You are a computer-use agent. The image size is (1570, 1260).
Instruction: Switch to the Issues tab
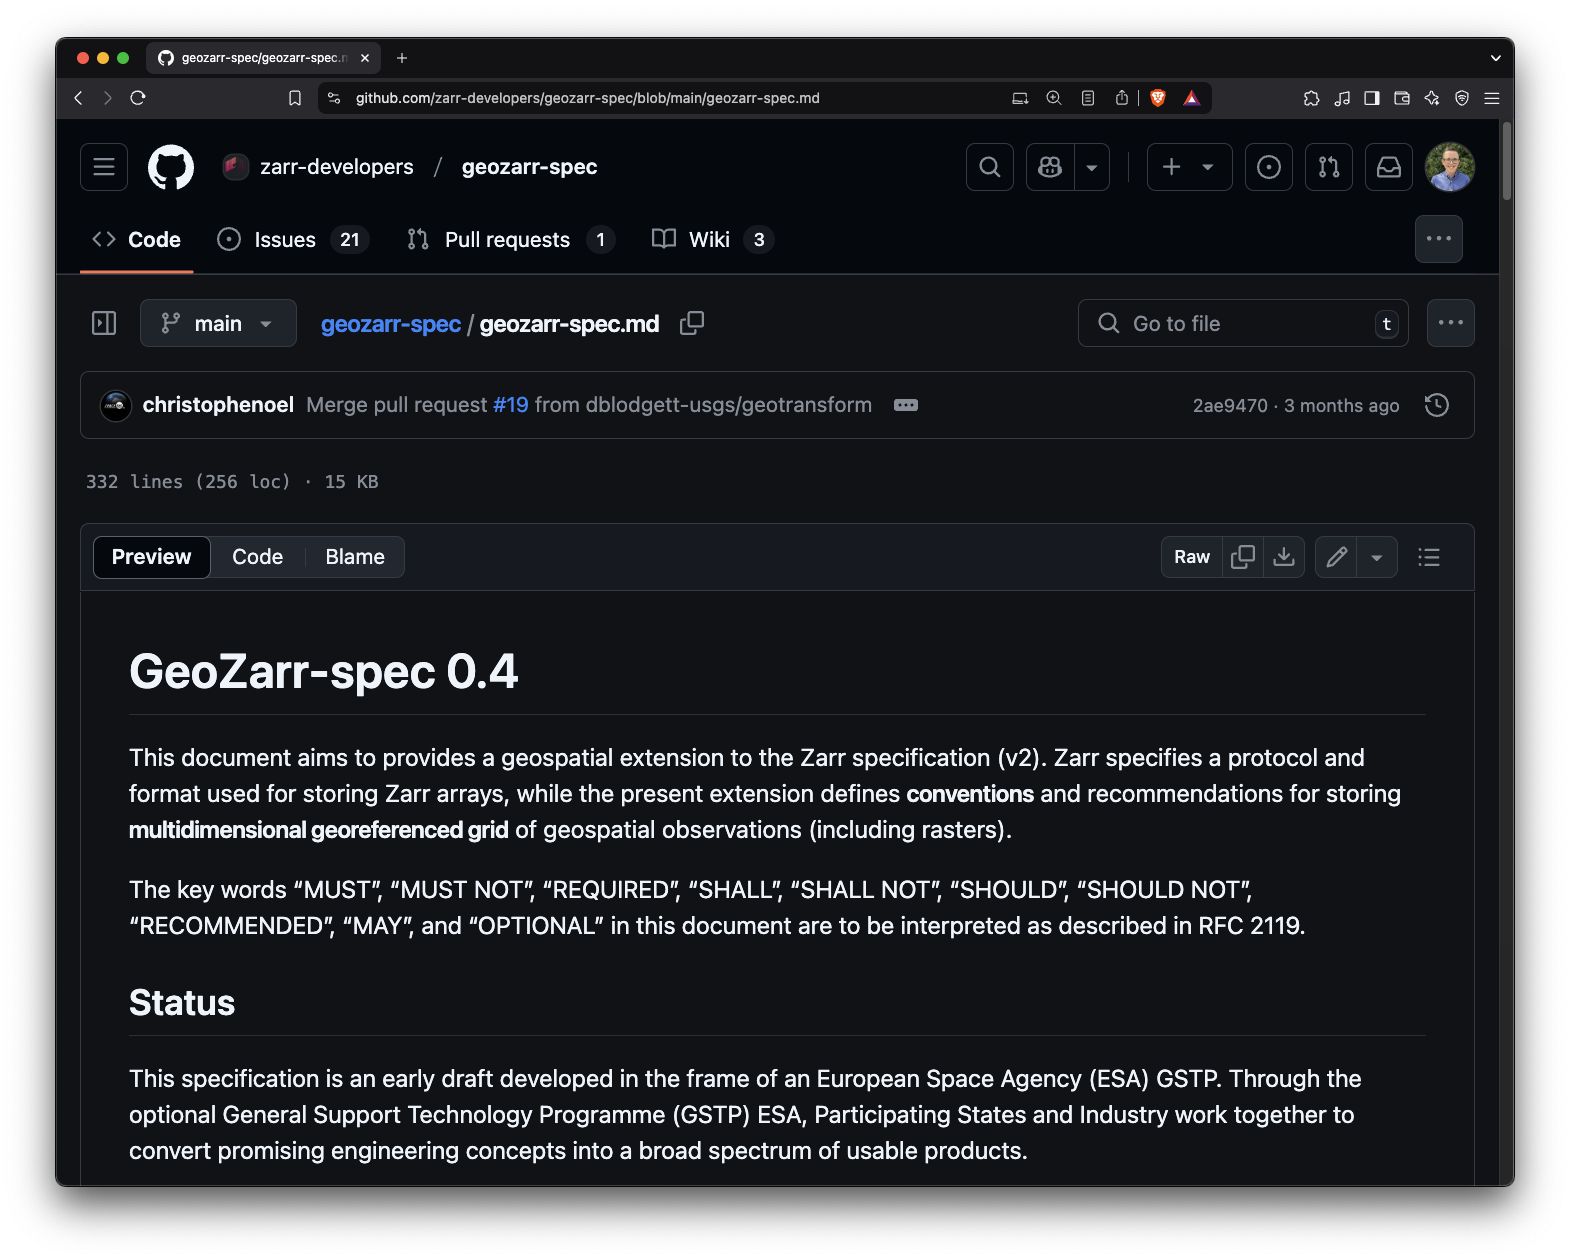point(293,240)
